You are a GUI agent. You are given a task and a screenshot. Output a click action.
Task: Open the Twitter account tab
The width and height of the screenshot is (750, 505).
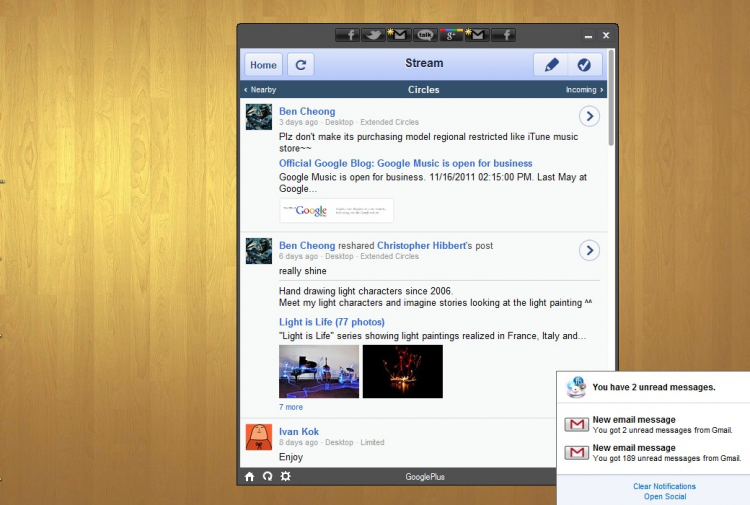tap(373, 35)
